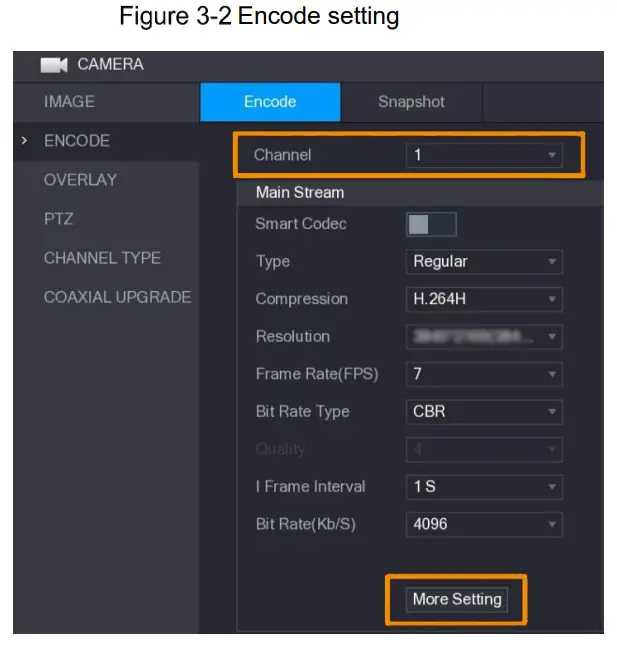Open CHANNEL TYPE section
The width and height of the screenshot is (617, 645).
tap(102, 258)
